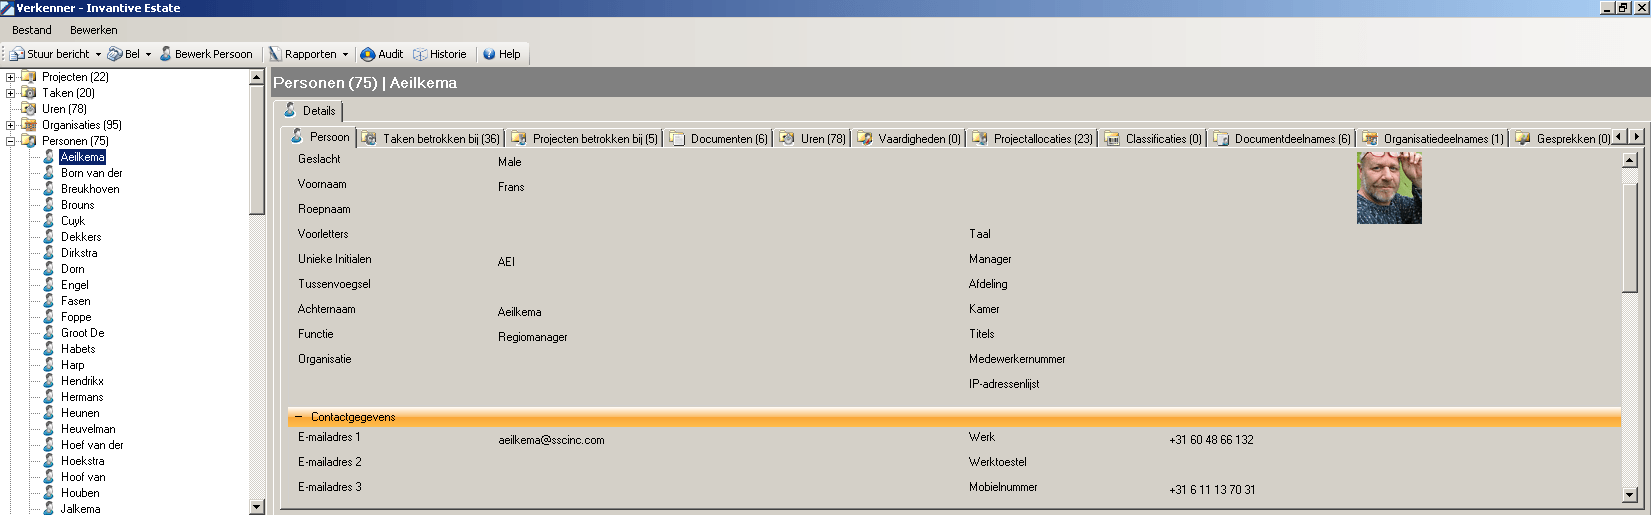Viewport: 1651px width, 515px height.
Task: Click the Bewerk Persoon person icon
Action: 166,54
